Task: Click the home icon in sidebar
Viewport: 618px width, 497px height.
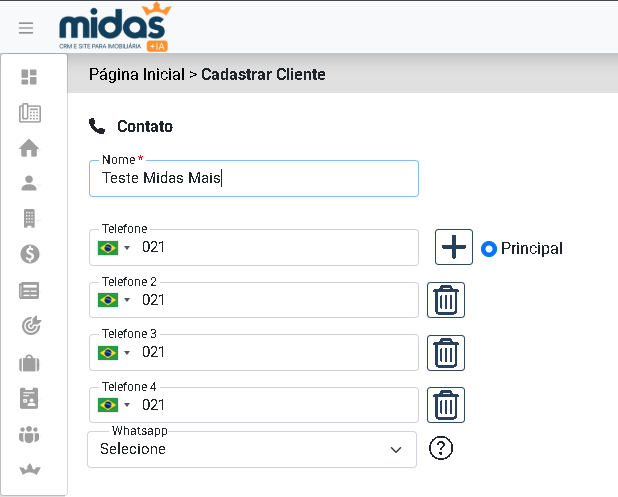Action: point(29,148)
